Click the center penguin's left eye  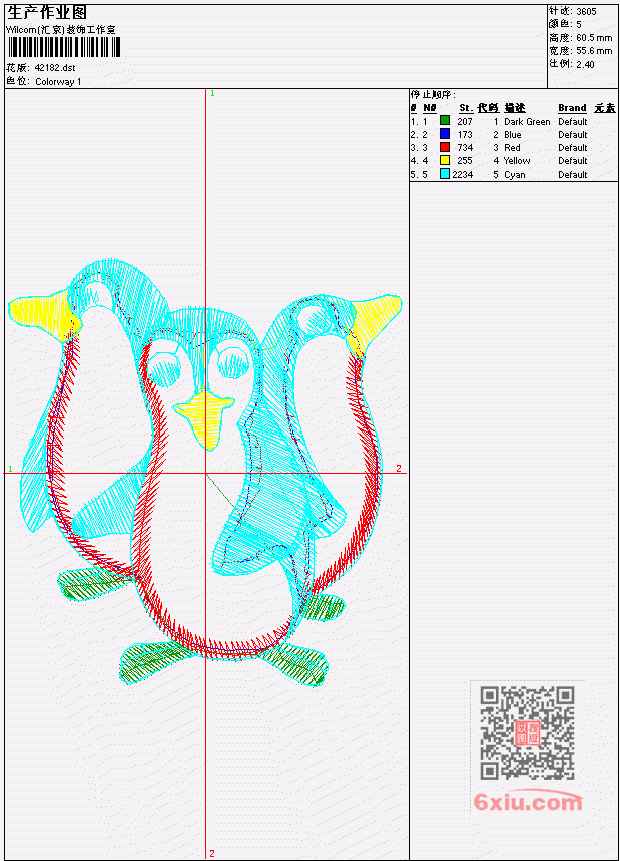coord(164,368)
